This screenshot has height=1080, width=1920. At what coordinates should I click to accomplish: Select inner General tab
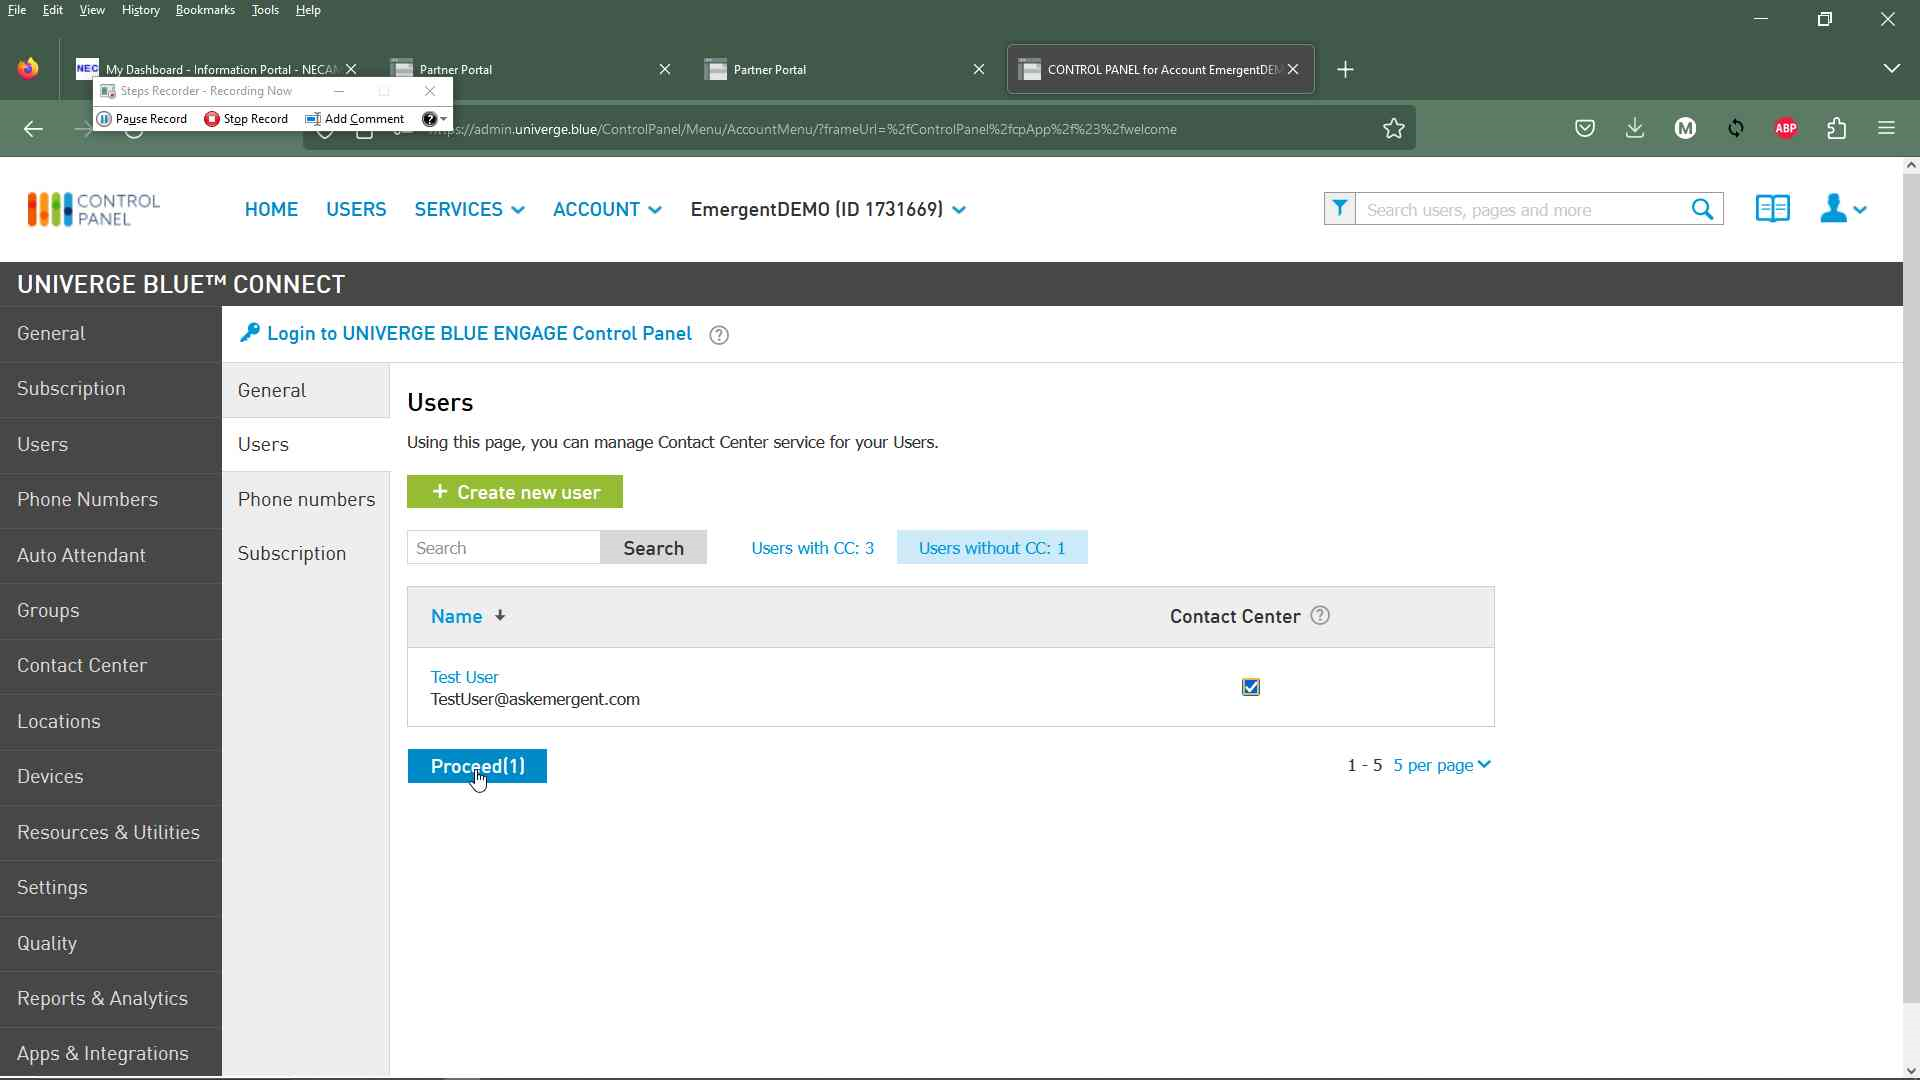coord(305,391)
